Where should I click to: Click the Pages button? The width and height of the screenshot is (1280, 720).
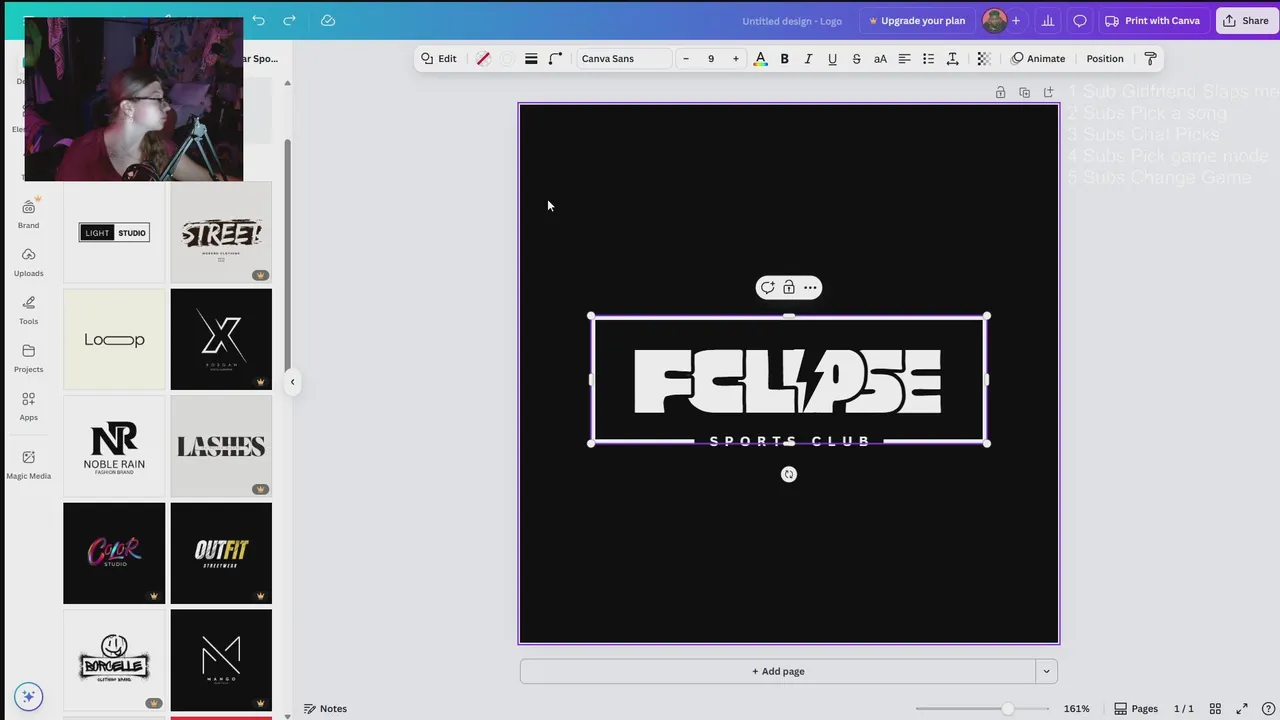1136,709
